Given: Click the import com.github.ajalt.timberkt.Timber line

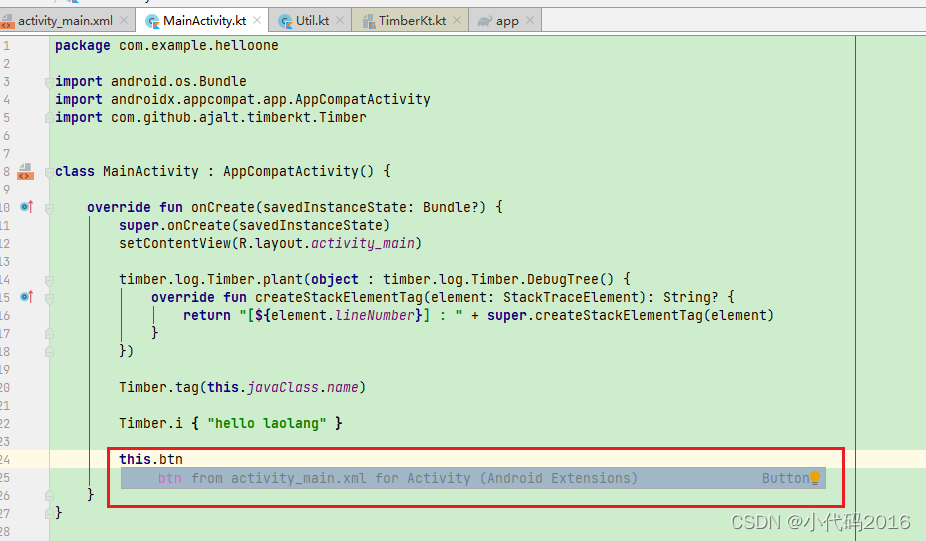Looking at the screenshot, I should (x=211, y=118).
